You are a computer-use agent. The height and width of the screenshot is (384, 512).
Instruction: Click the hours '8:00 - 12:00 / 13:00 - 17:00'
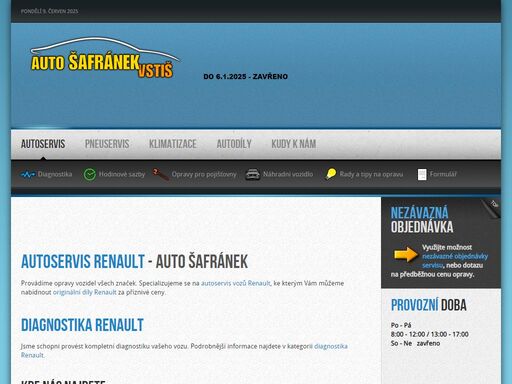coord(430,334)
